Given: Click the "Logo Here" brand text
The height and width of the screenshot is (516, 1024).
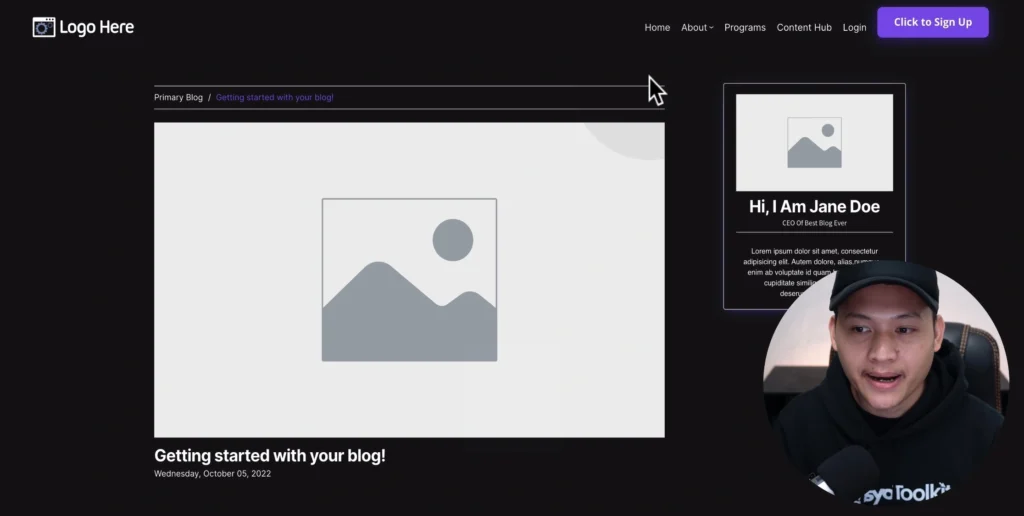Looking at the screenshot, I should pyautogui.click(x=96, y=27).
